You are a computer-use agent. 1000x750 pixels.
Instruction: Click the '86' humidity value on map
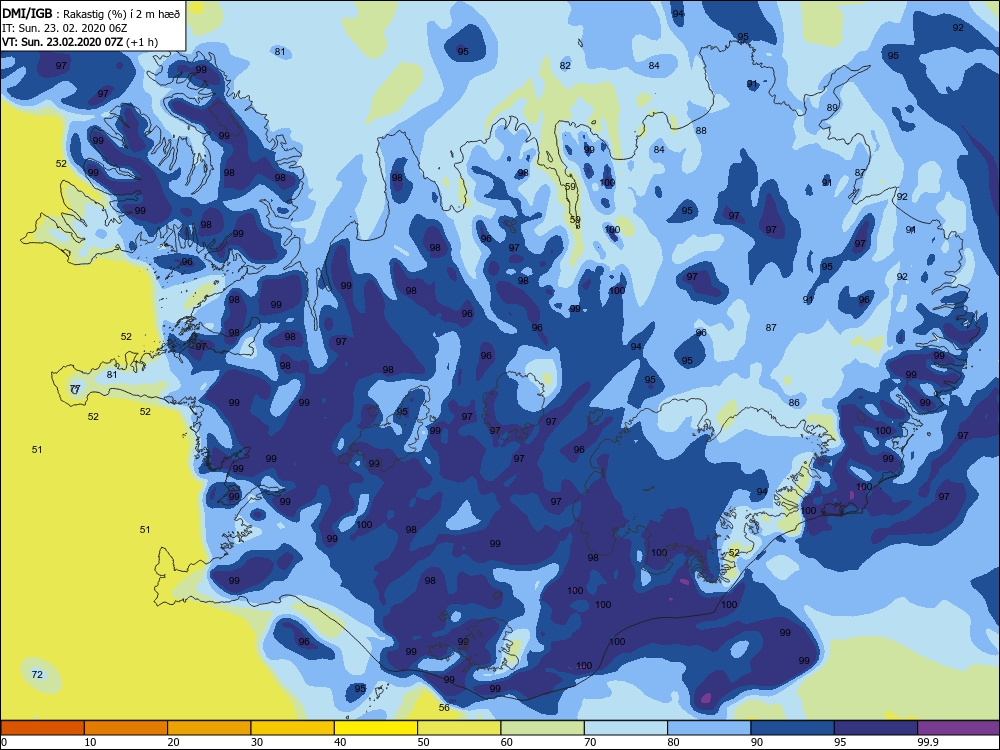coord(794,402)
